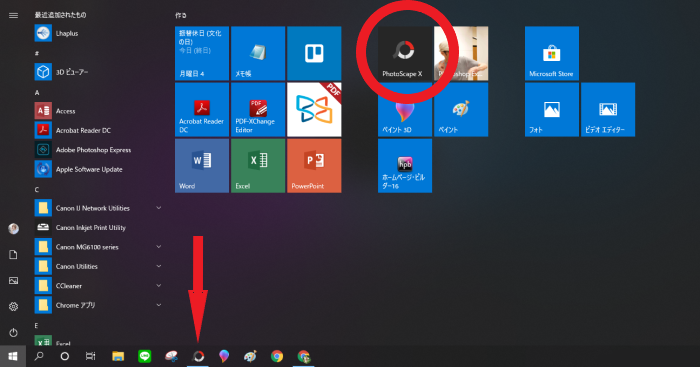Open the Trello tile
The image size is (700, 367).
[314, 53]
